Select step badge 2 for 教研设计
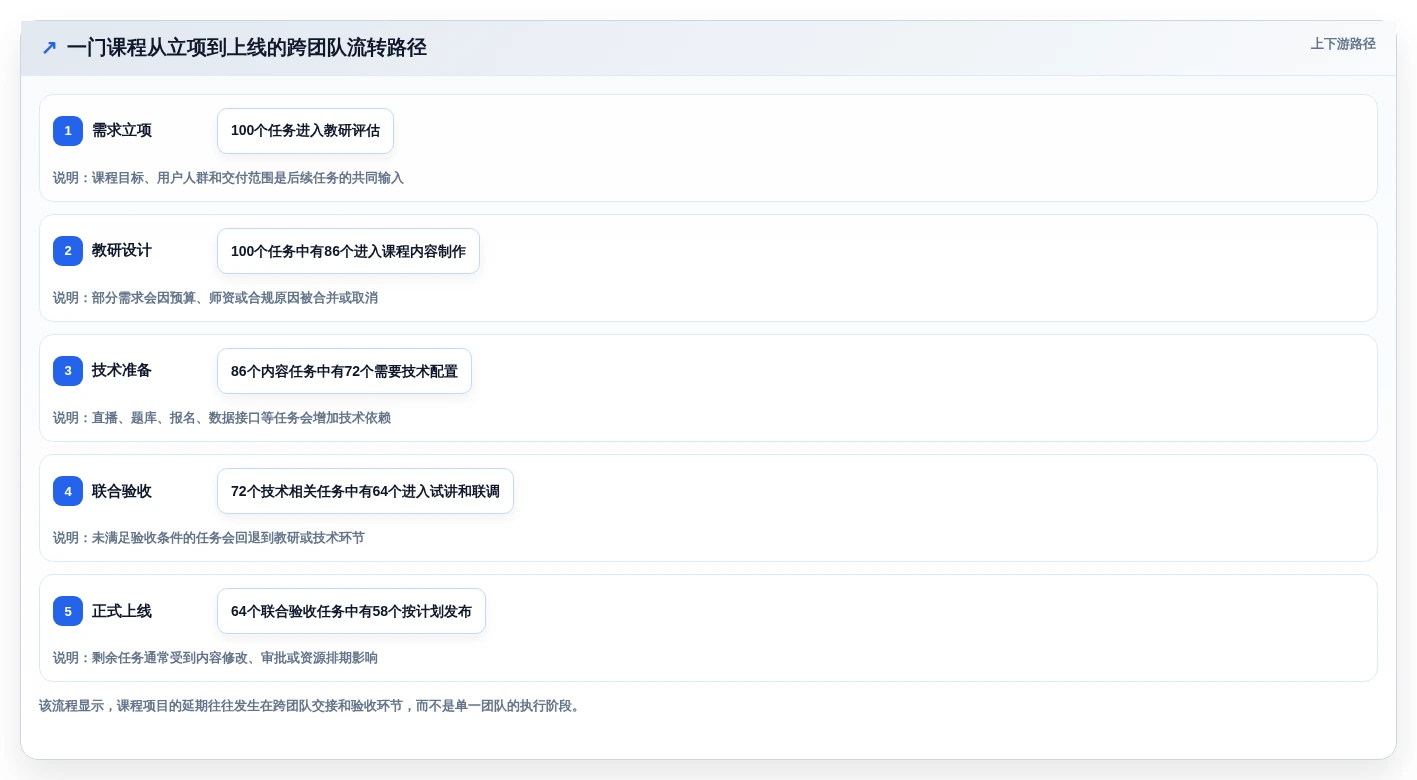The height and width of the screenshot is (780, 1417). 68,251
